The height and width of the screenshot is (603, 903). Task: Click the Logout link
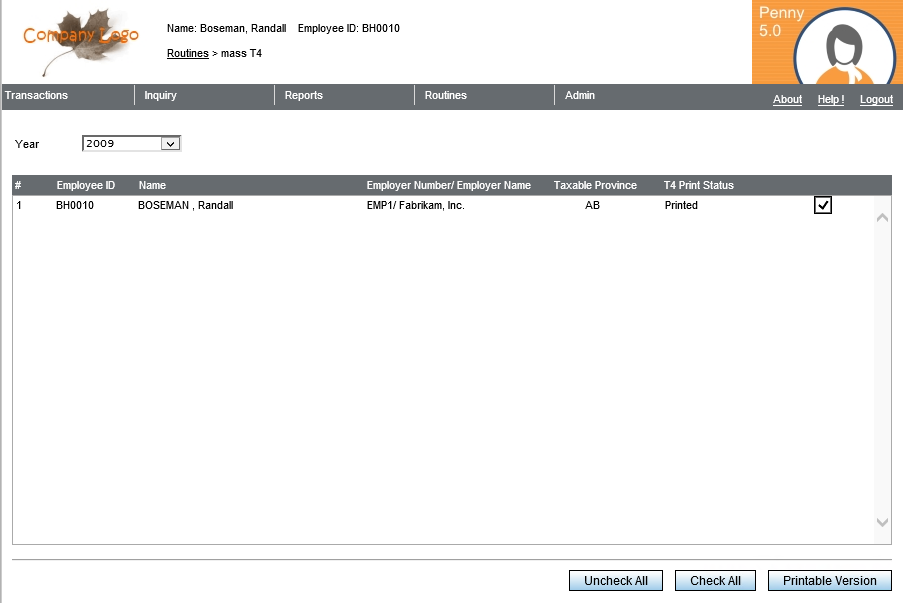pyautogui.click(x=876, y=100)
